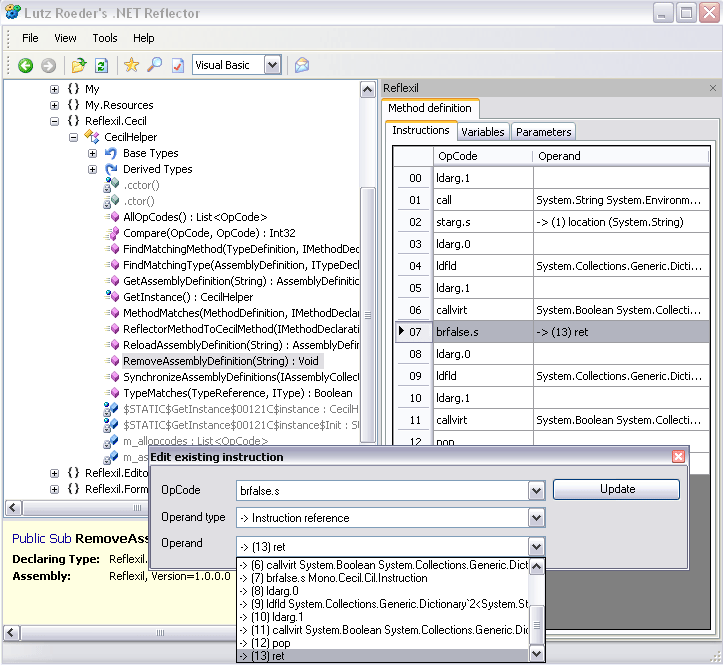
Task: Expand the My namespace node
Action: 54,89
